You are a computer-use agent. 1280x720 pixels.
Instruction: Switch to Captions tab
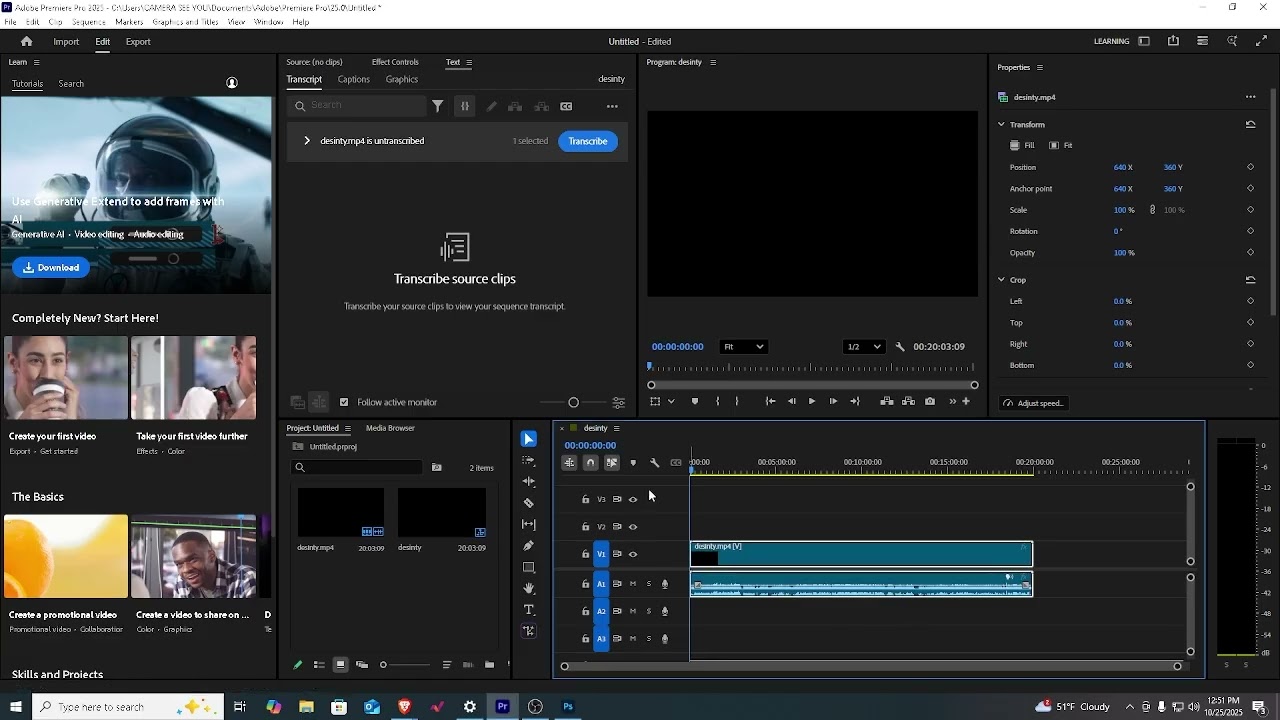coord(353,79)
